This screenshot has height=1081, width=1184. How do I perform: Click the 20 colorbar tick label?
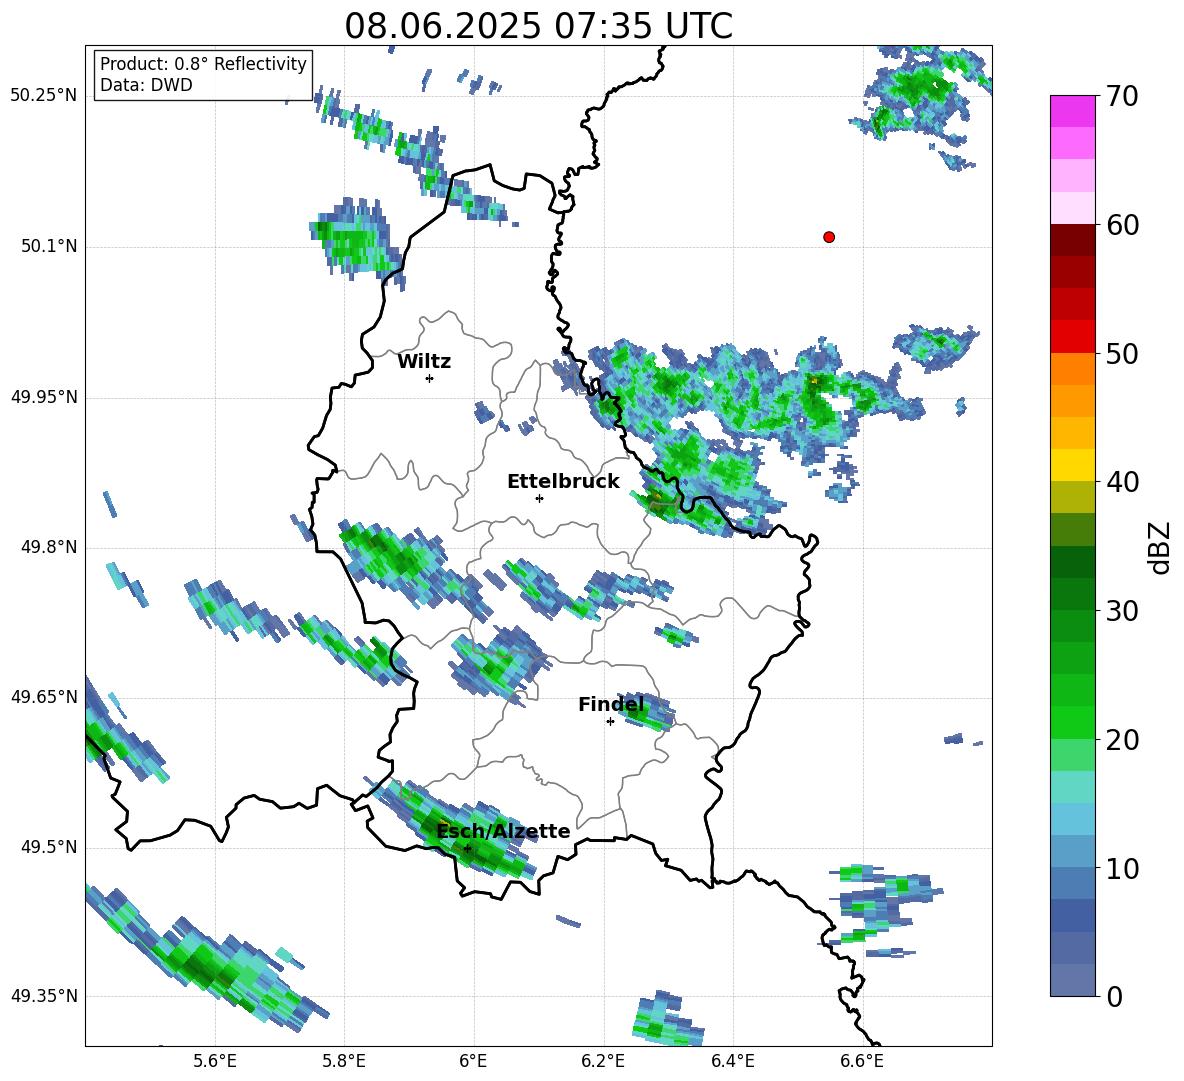pos(1122,740)
